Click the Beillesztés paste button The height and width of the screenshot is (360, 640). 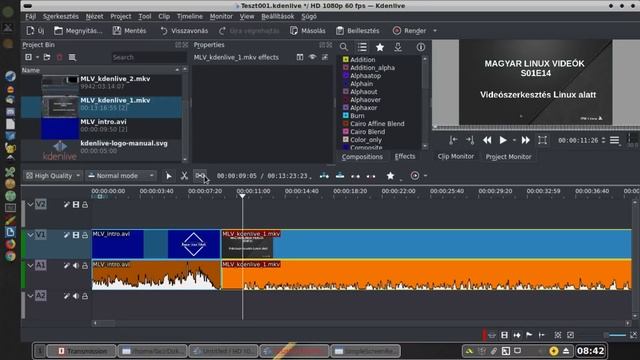point(358,31)
